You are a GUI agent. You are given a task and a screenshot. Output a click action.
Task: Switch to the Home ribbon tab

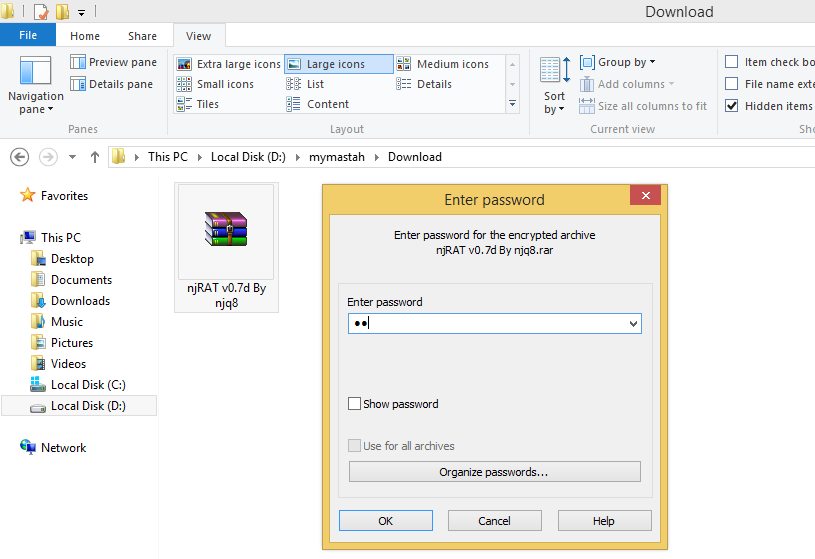(x=85, y=36)
